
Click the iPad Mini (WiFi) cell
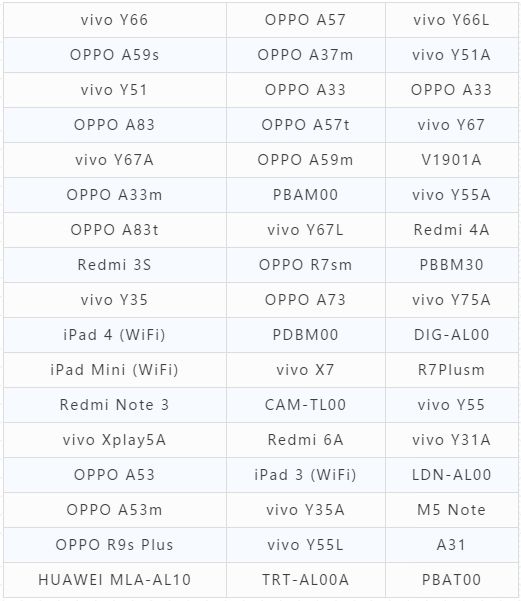point(115,370)
